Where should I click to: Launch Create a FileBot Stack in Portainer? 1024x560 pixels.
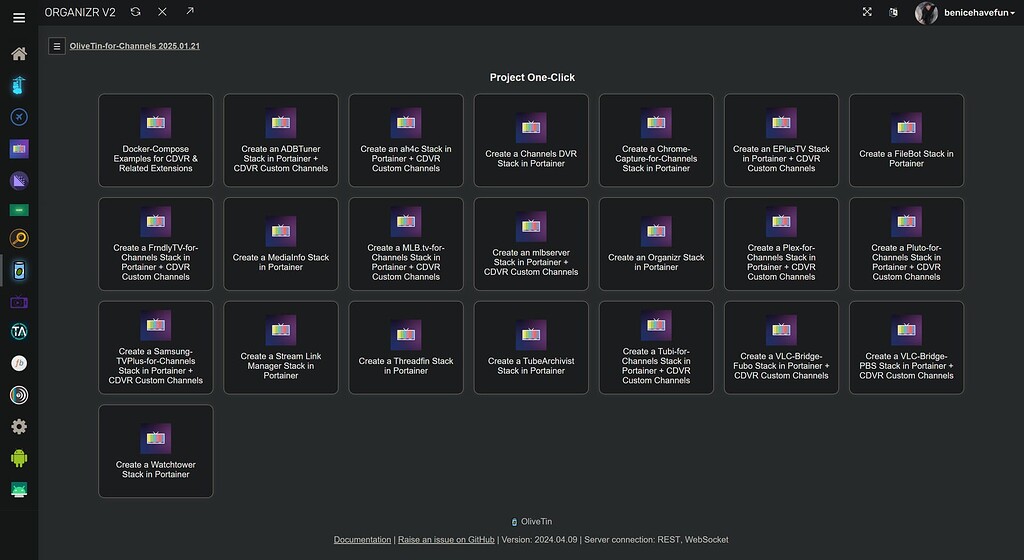(x=906, y=140)
